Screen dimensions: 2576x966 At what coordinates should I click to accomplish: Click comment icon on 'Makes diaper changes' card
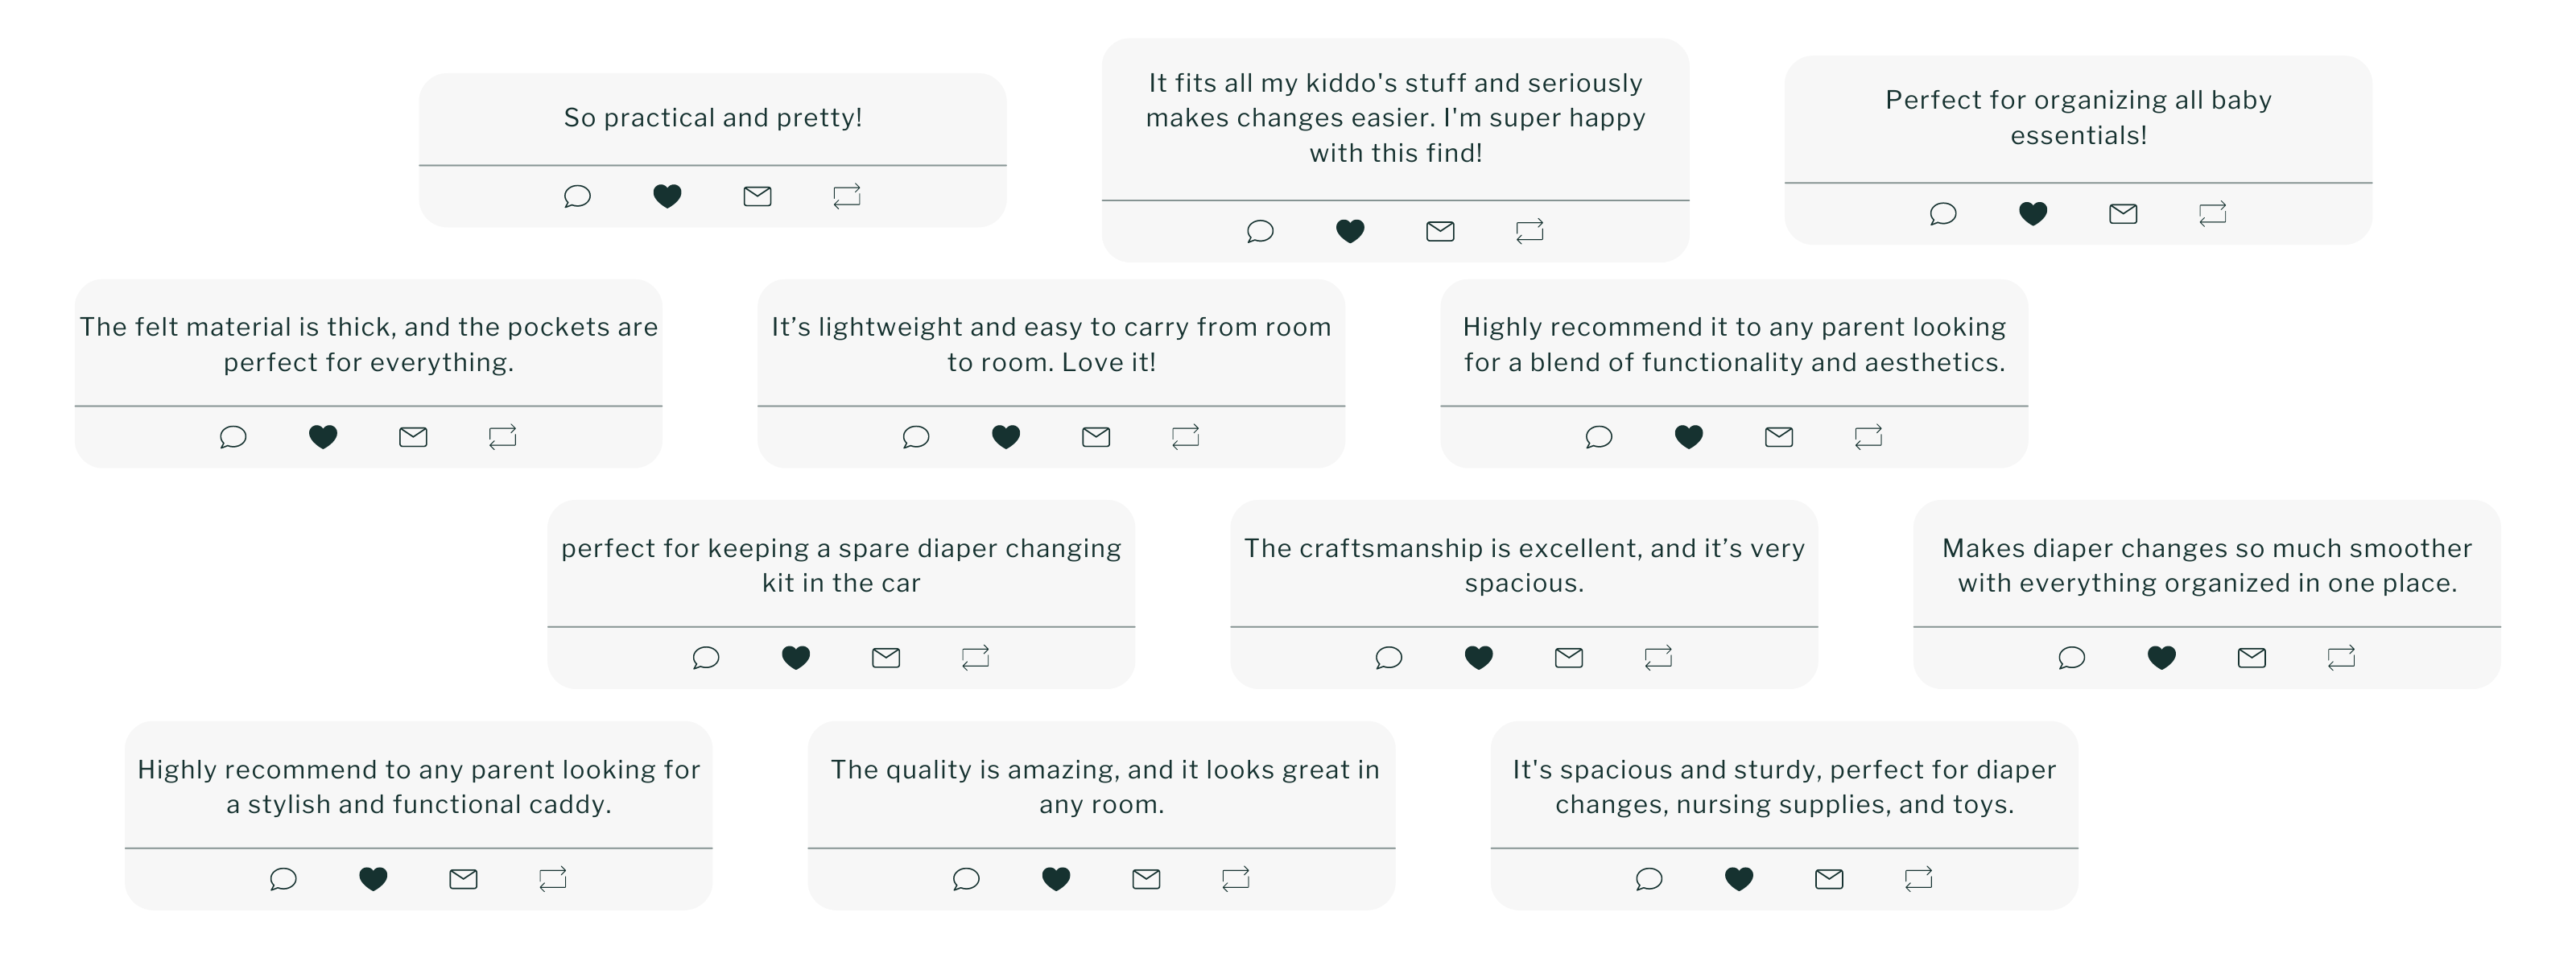pos(2071,658)
